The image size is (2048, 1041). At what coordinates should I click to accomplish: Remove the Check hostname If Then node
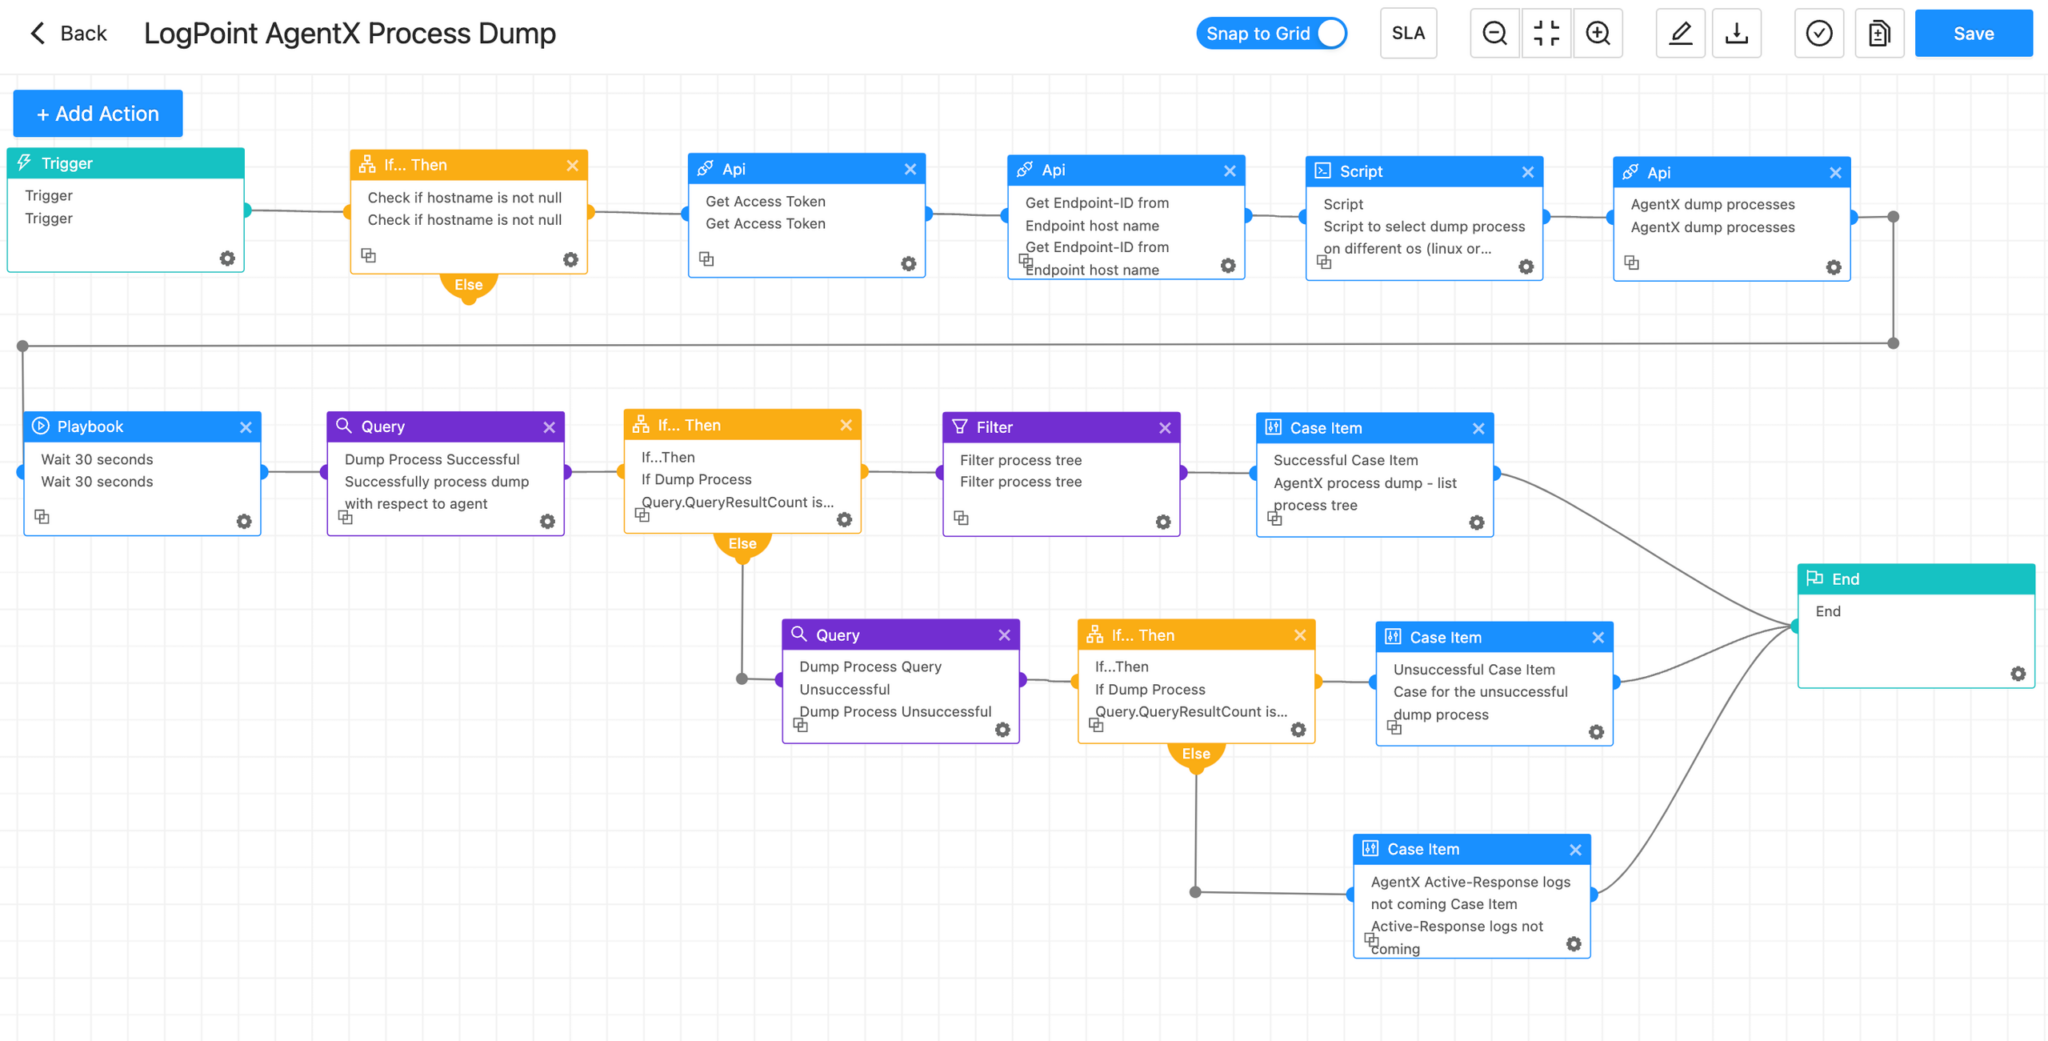click(572, 165)
